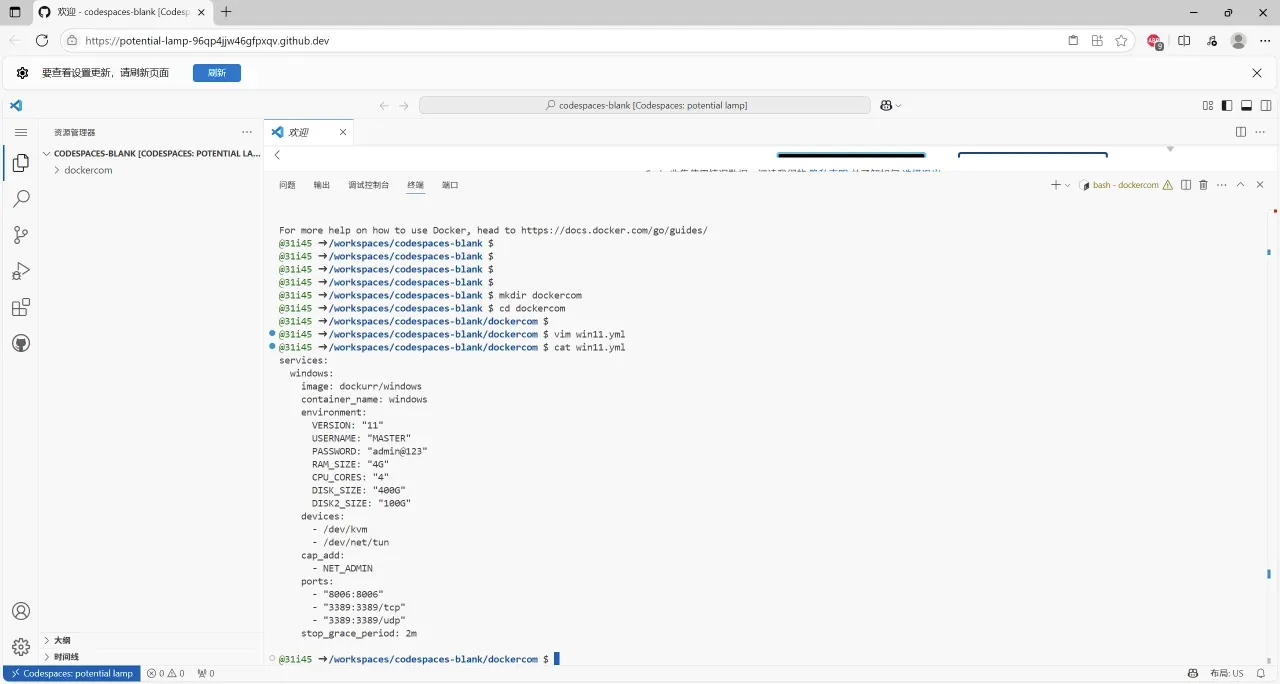Click the terminal warning triangle icon
Screen dimensions: 1280x684
(1168, 185)
